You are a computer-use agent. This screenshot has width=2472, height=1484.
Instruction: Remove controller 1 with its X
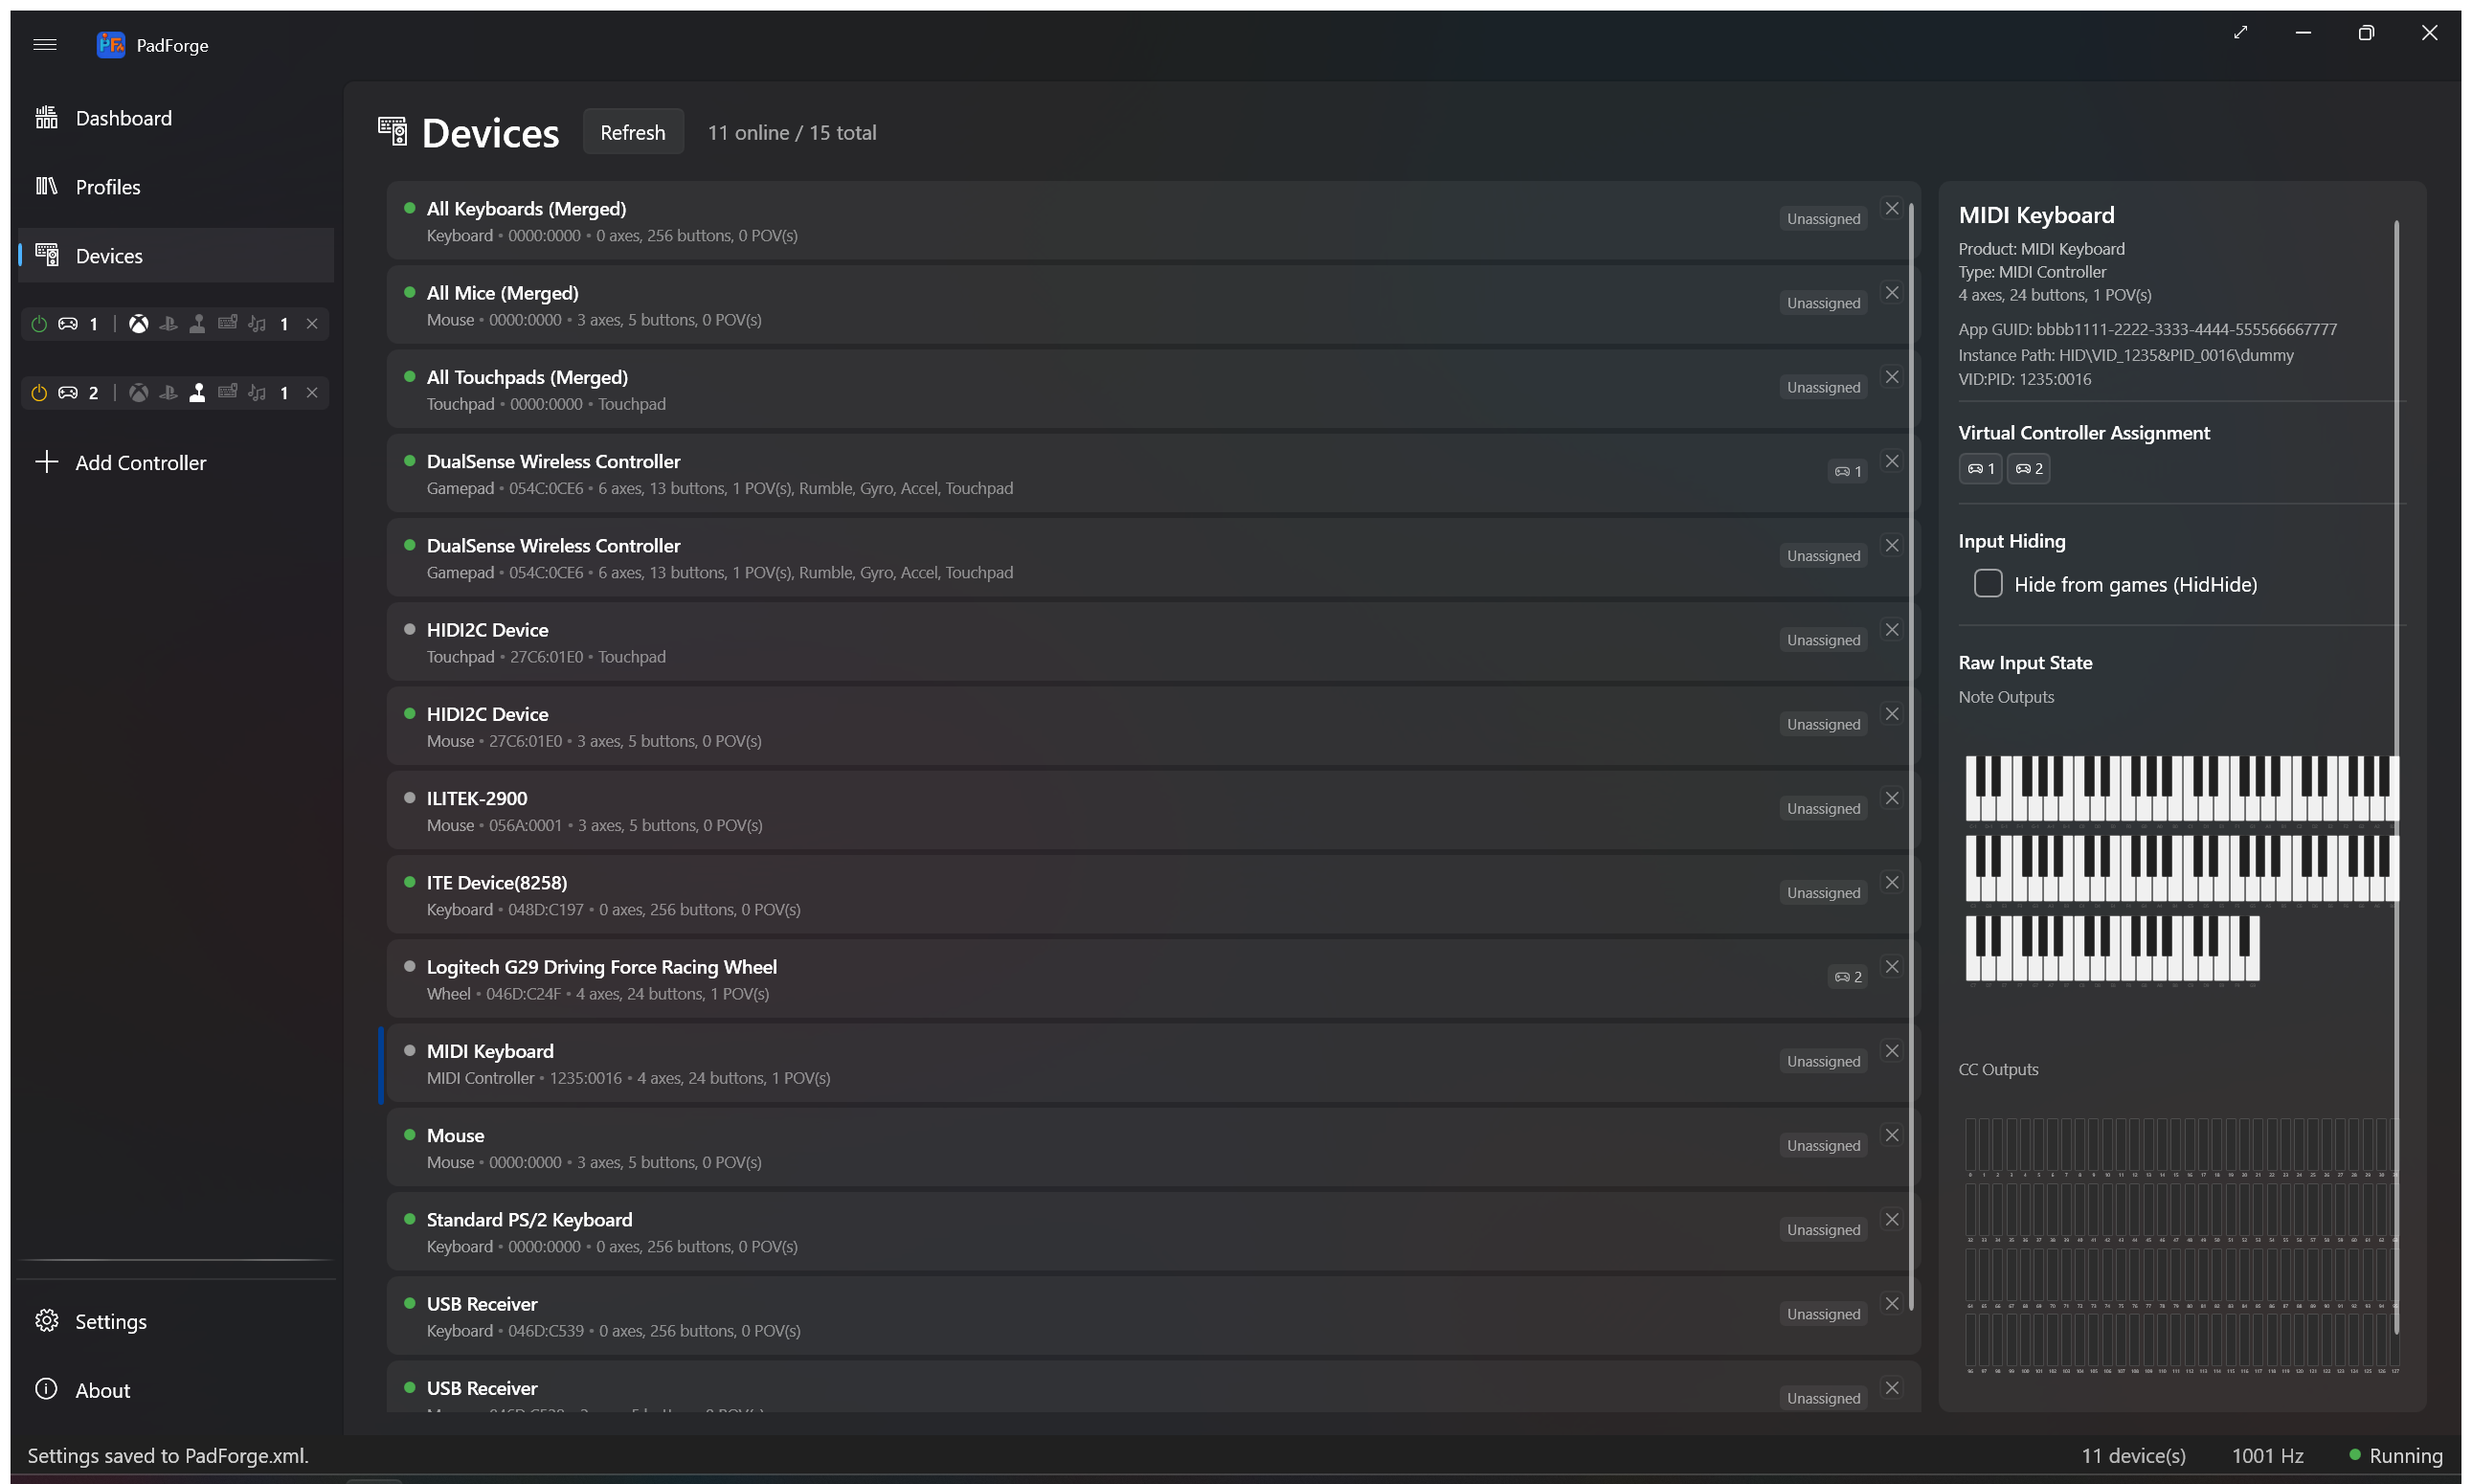pos(312,324)
